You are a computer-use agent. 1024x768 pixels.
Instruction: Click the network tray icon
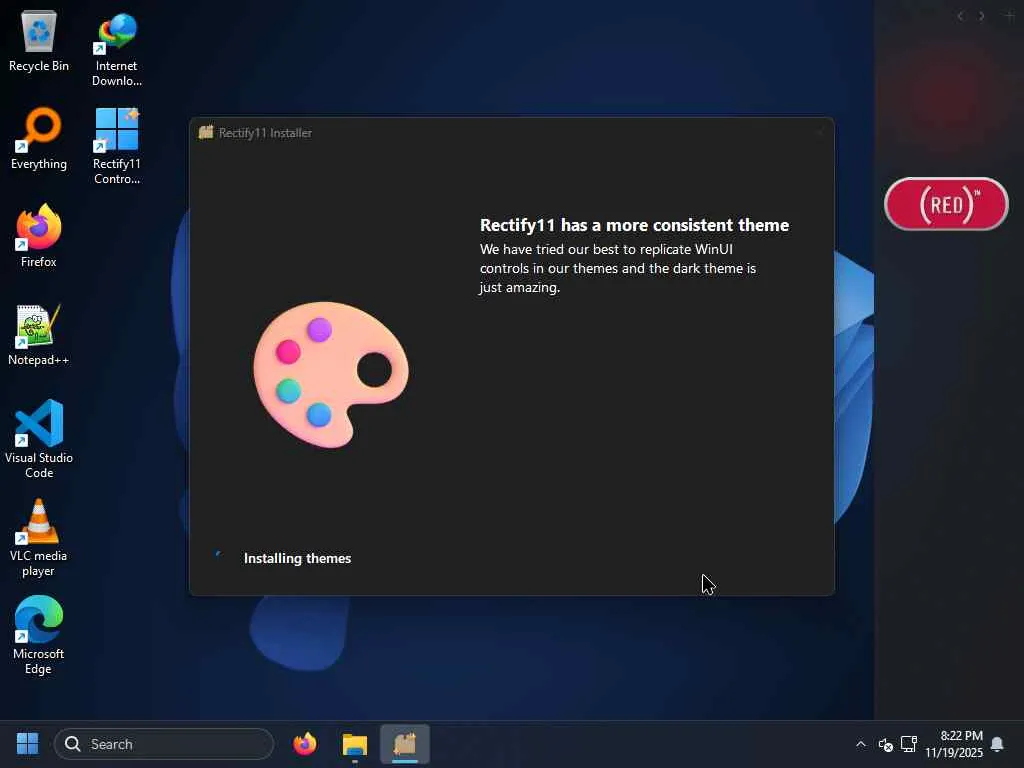pos(908,744)
